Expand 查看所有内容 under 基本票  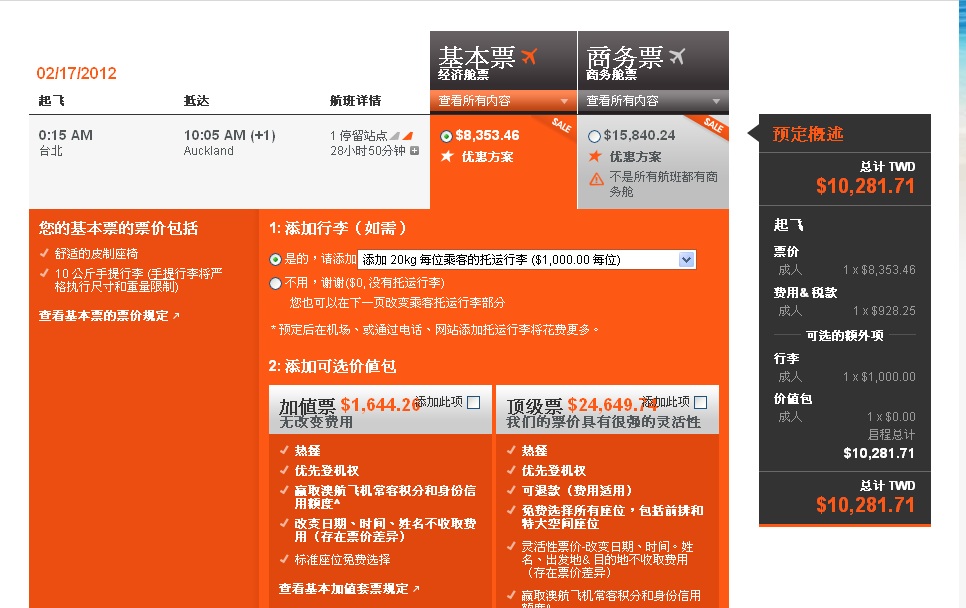point(503,101)
